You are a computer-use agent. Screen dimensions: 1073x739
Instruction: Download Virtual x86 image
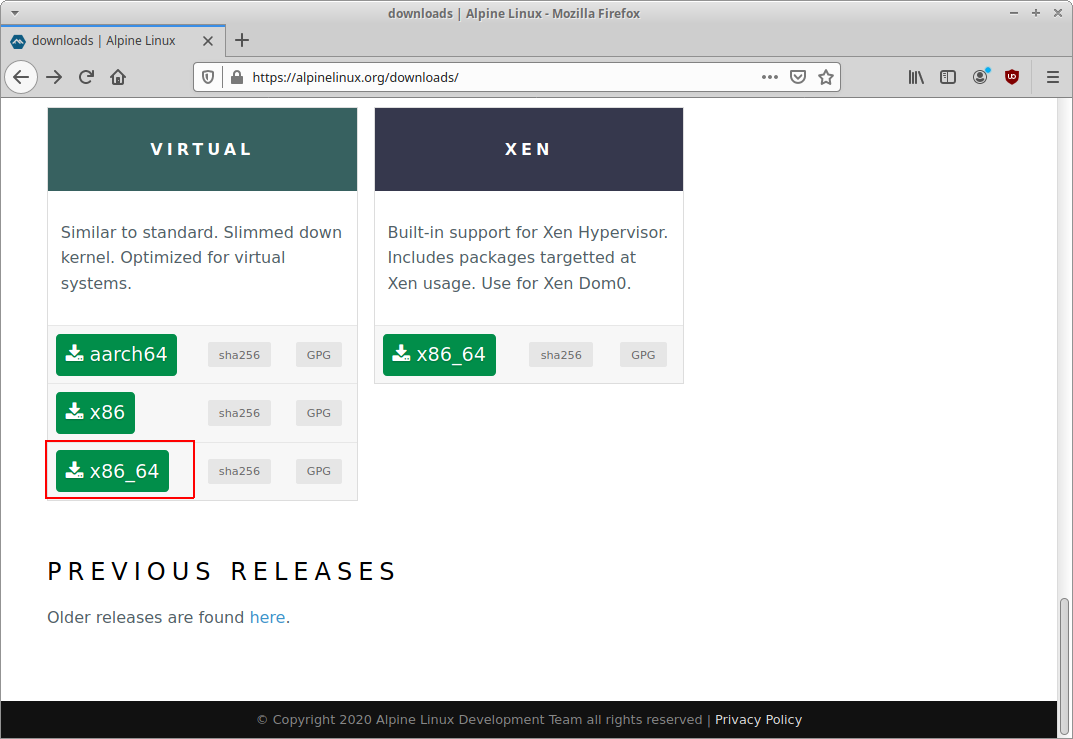[95, 413]
